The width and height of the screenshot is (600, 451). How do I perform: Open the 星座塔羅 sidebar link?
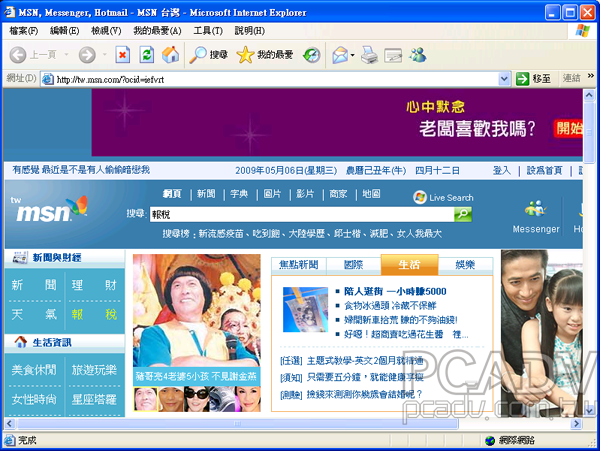pos(94,400)
